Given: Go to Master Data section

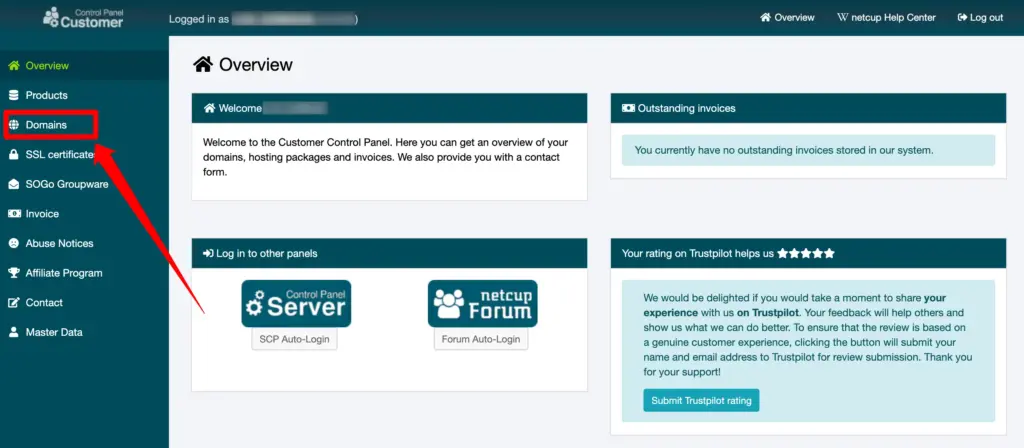Looking at the screenshot, I should click(54, 332).
